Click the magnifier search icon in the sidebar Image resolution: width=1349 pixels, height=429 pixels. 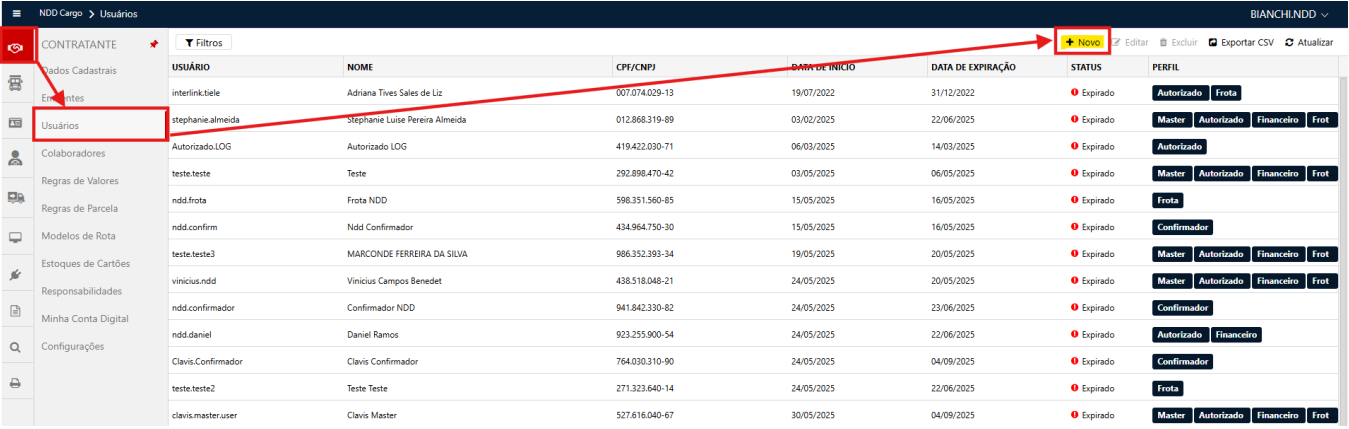pos(16,347)
